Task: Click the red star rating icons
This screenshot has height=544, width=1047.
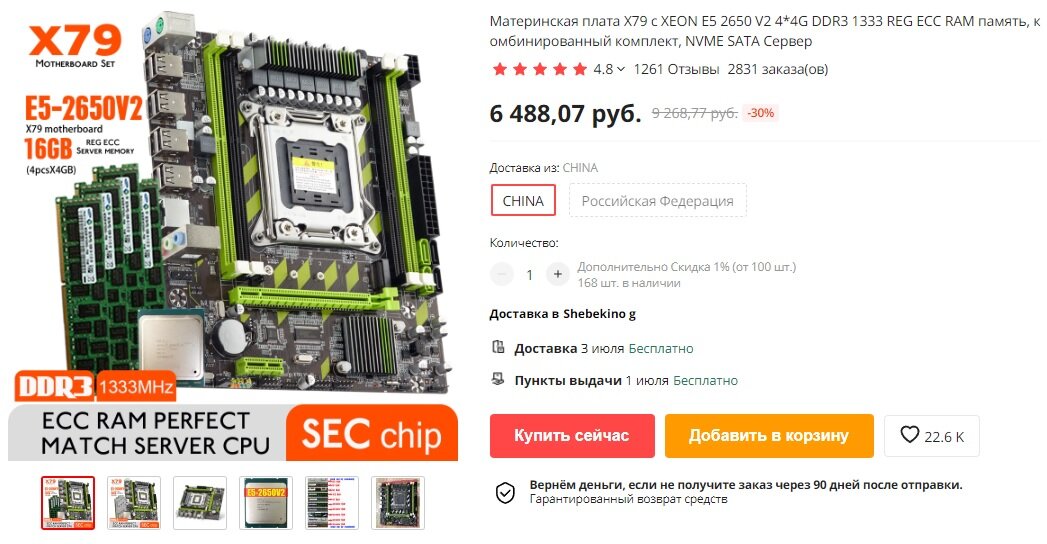Action: (x=540, y=69)
